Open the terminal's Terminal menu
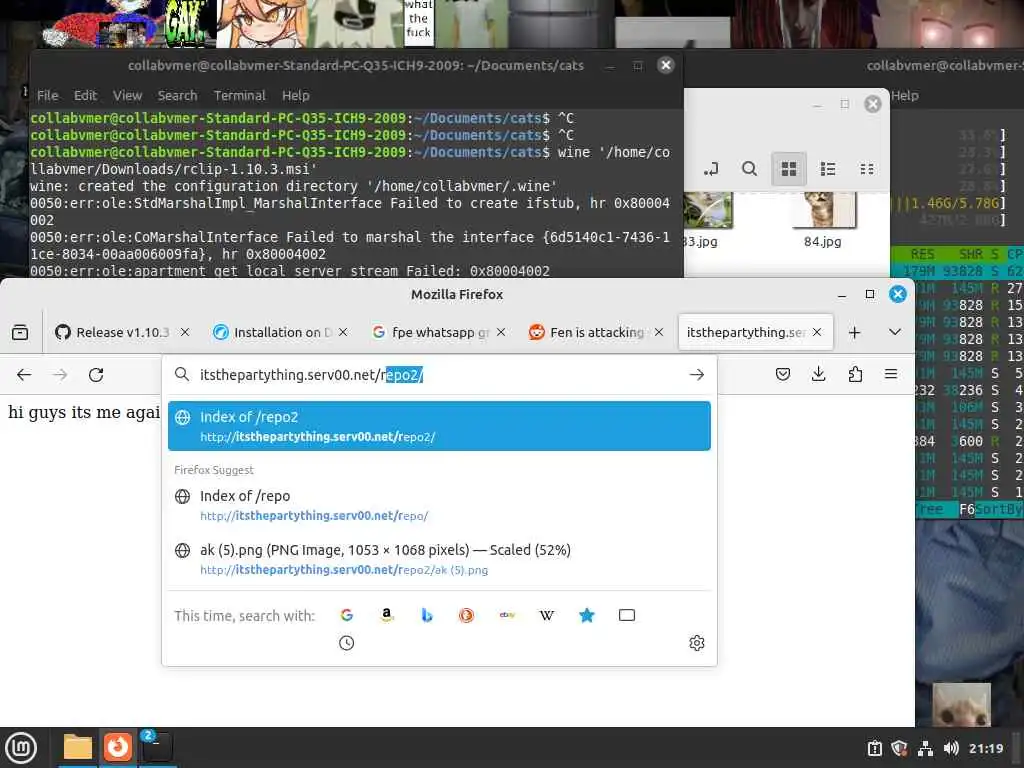The height and width of the screenshot is (768, 1024). 240,95
